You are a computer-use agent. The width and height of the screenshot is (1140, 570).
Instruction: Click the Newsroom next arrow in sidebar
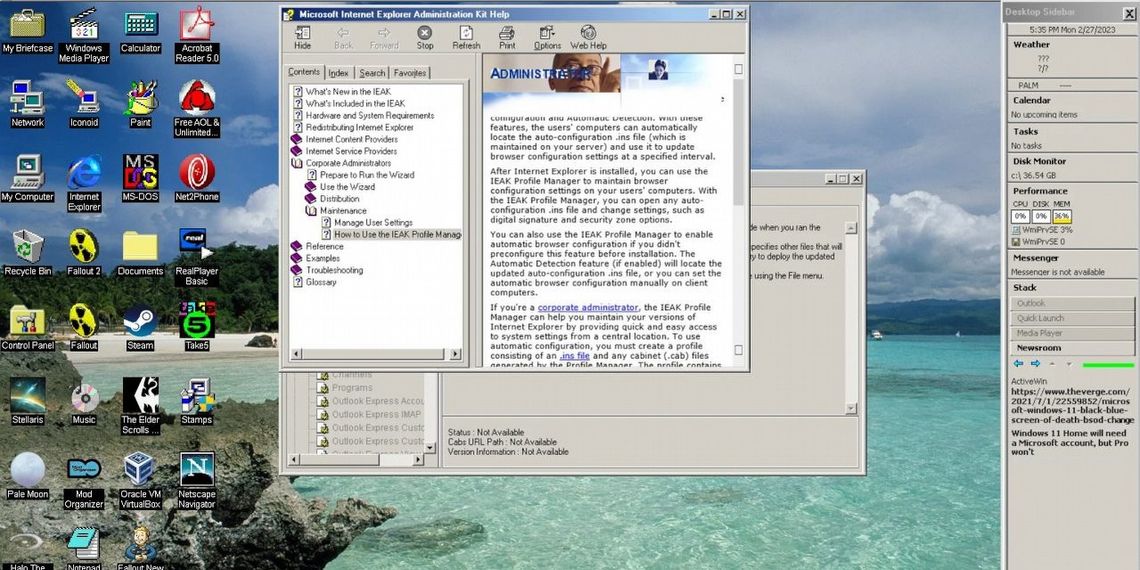pos(1035,364)
